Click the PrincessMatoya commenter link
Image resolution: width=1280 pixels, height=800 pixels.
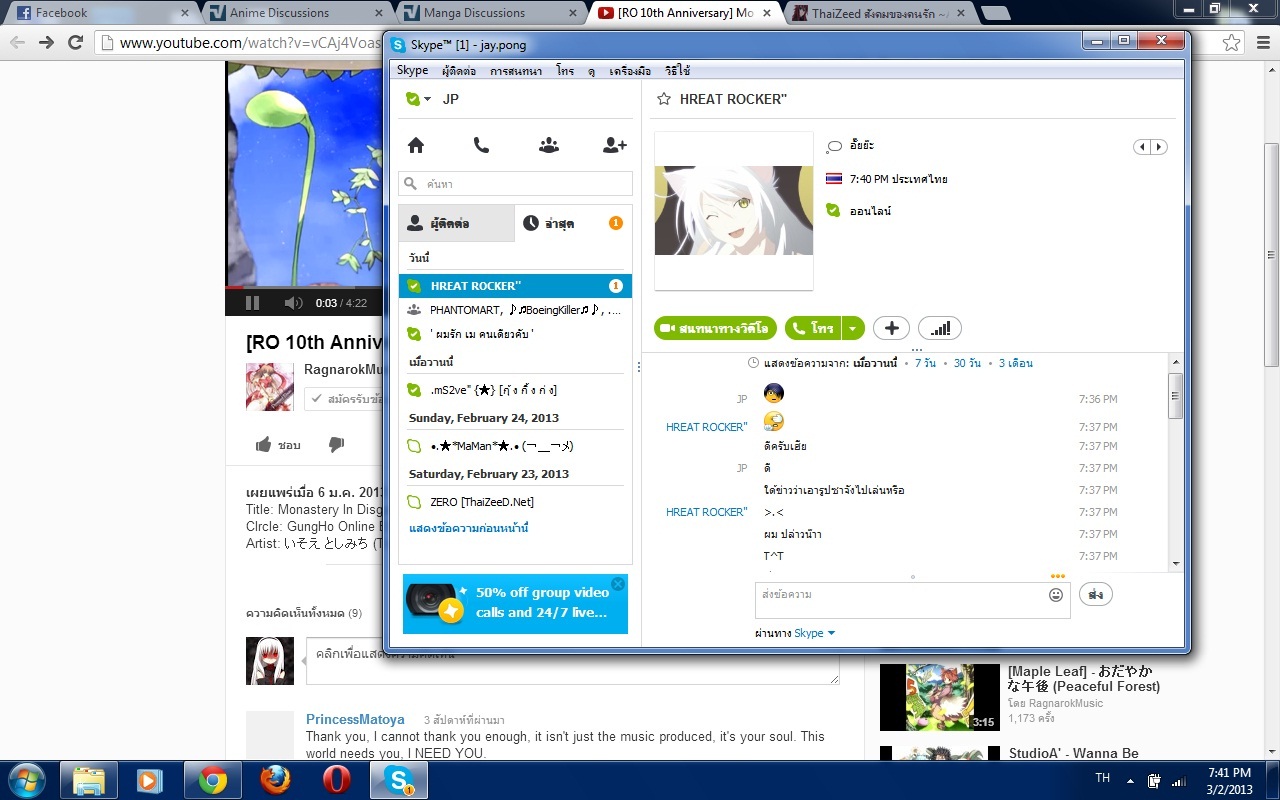tap(355, 720)
